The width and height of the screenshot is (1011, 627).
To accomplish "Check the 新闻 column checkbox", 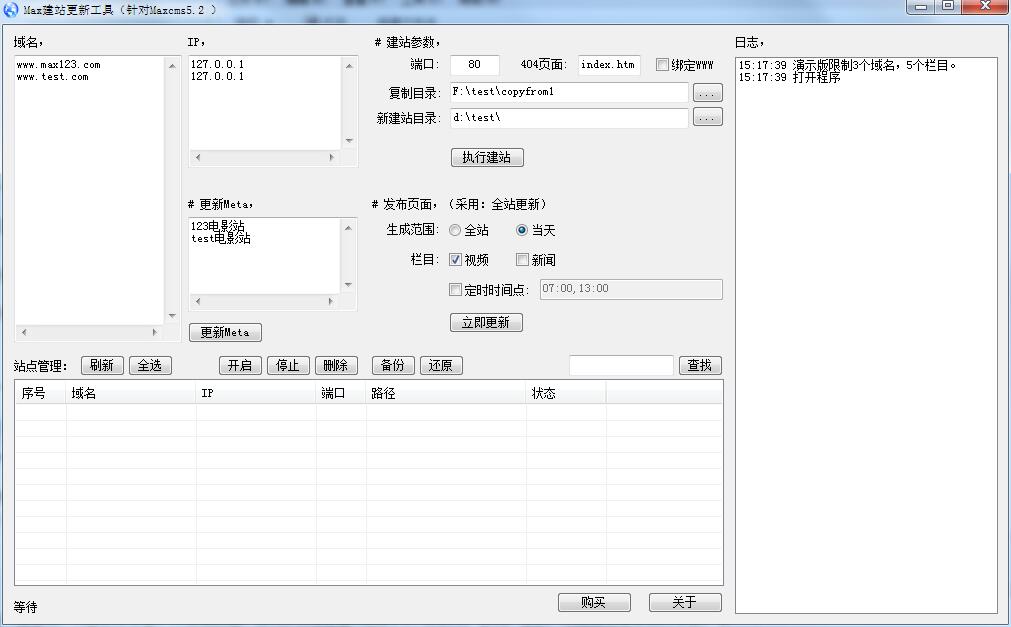I will pos(522,260).
